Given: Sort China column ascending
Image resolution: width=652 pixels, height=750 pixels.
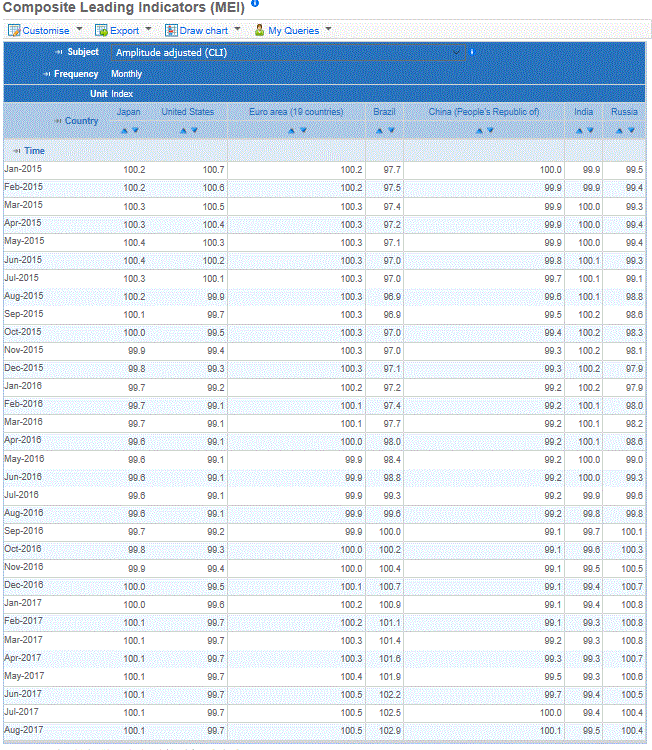Looking at the screenshot, I should coord(479,130).
